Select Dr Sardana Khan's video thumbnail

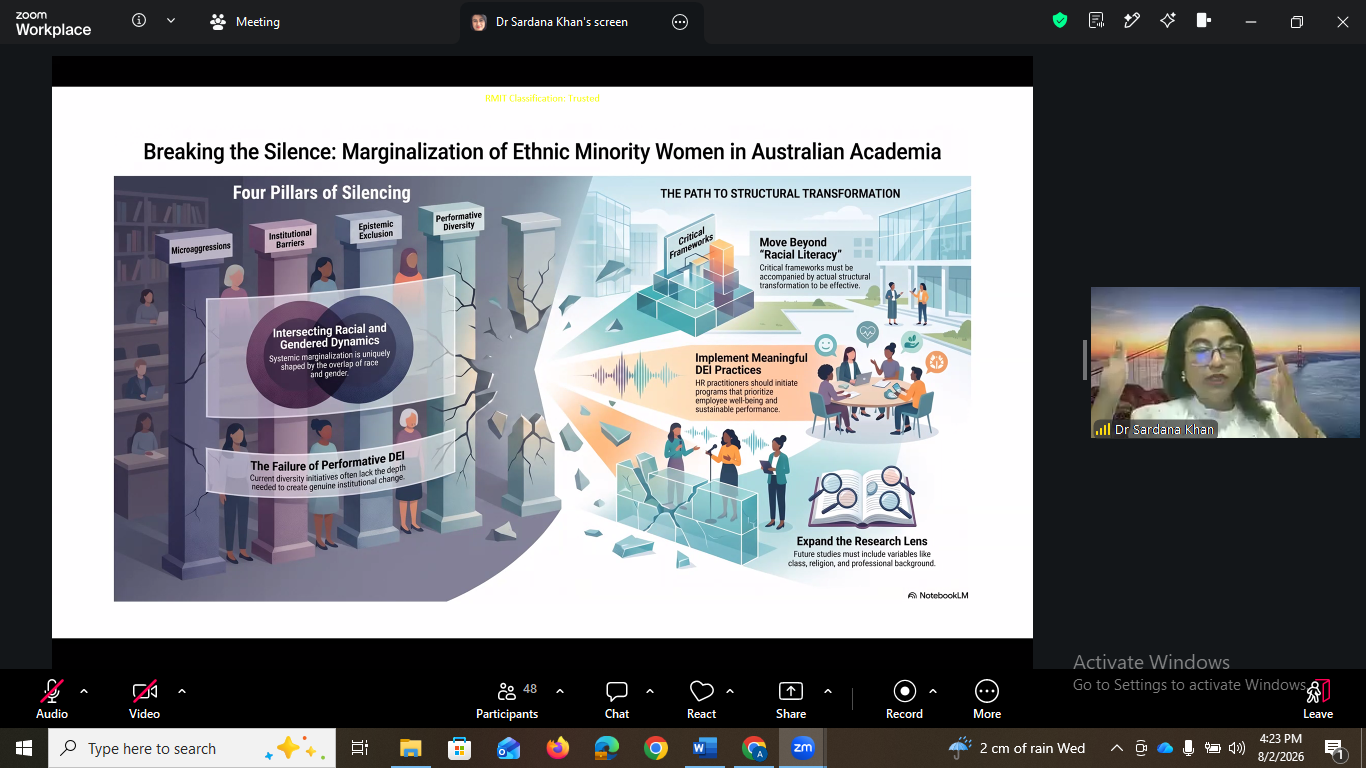tap(1225, 363)
